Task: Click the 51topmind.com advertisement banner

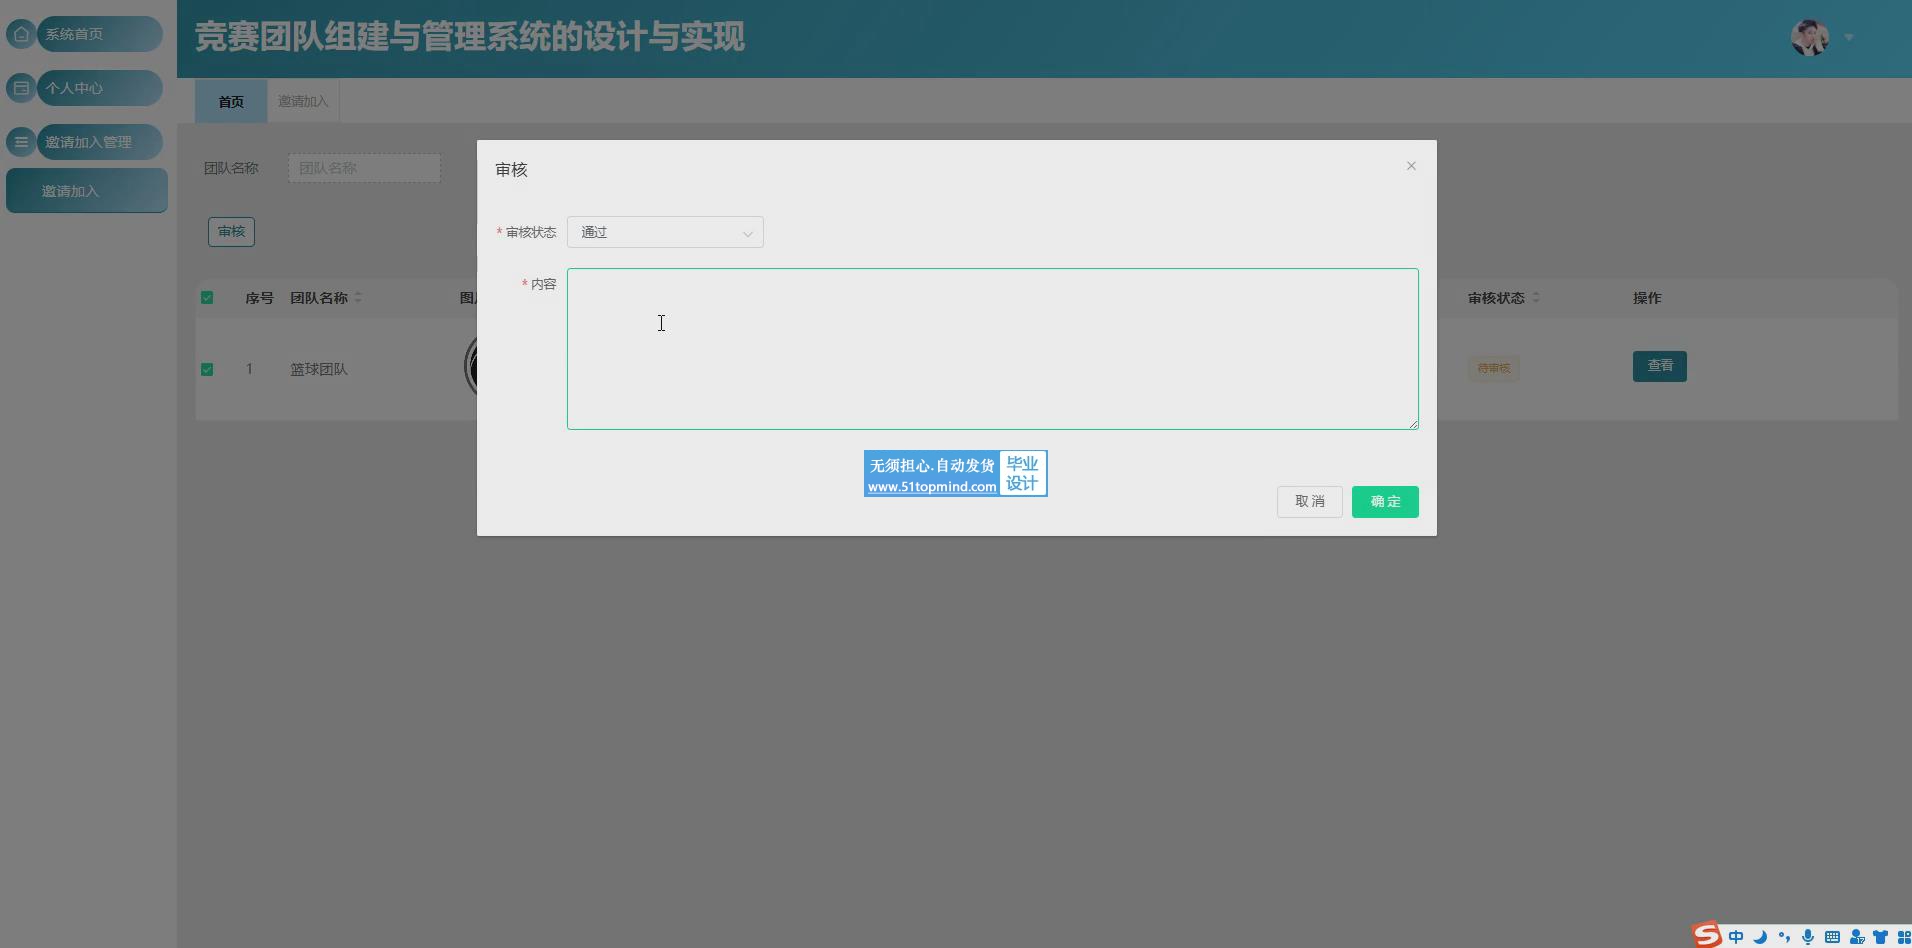Action: click(x=955, y=474)
